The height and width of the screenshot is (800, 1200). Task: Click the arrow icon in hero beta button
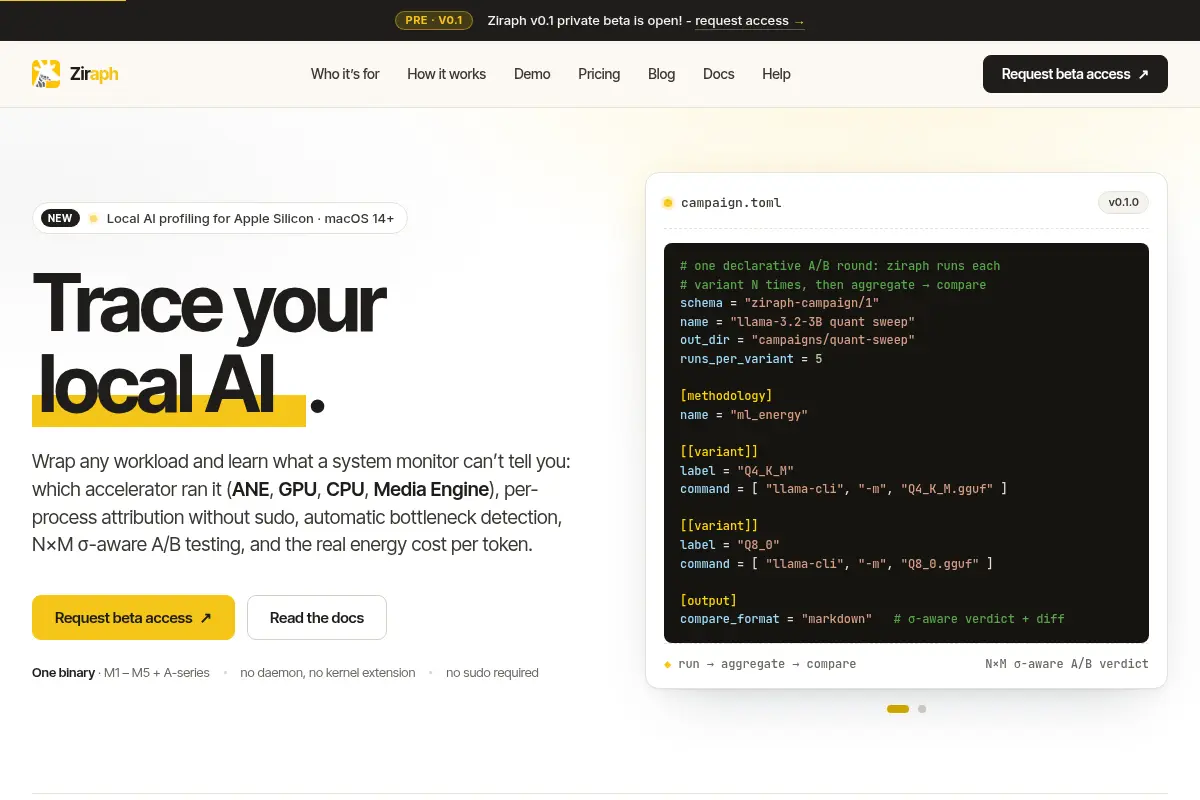coord(206,618)
